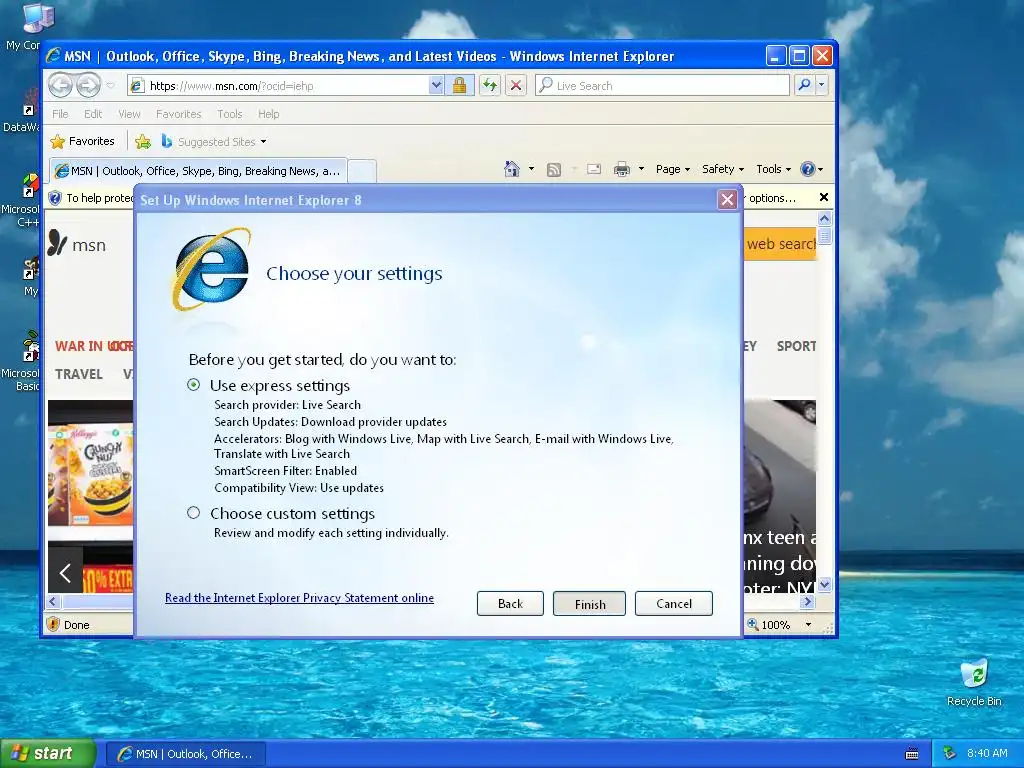The height and width of the screenshot is (768, 1024).
Task: Click the RSS feeds icon
Action: 554,170
